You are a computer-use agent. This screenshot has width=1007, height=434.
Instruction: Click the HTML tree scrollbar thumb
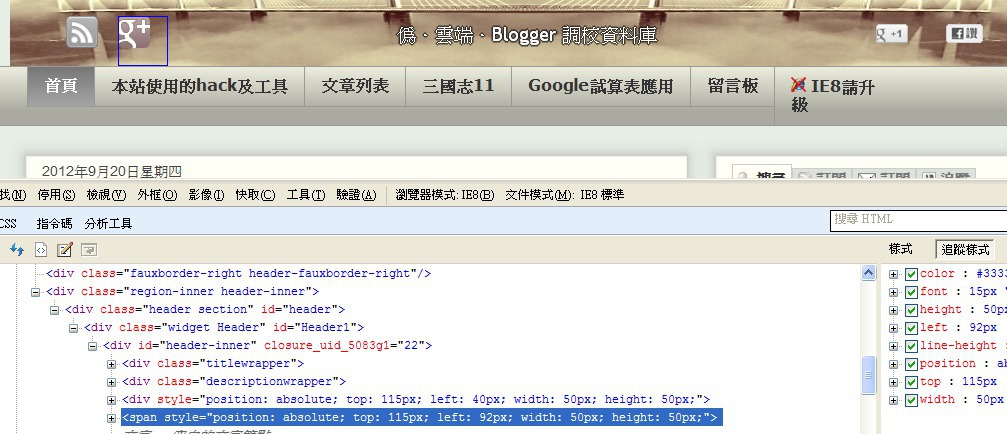pyautogui.click(x=868, y=374)
